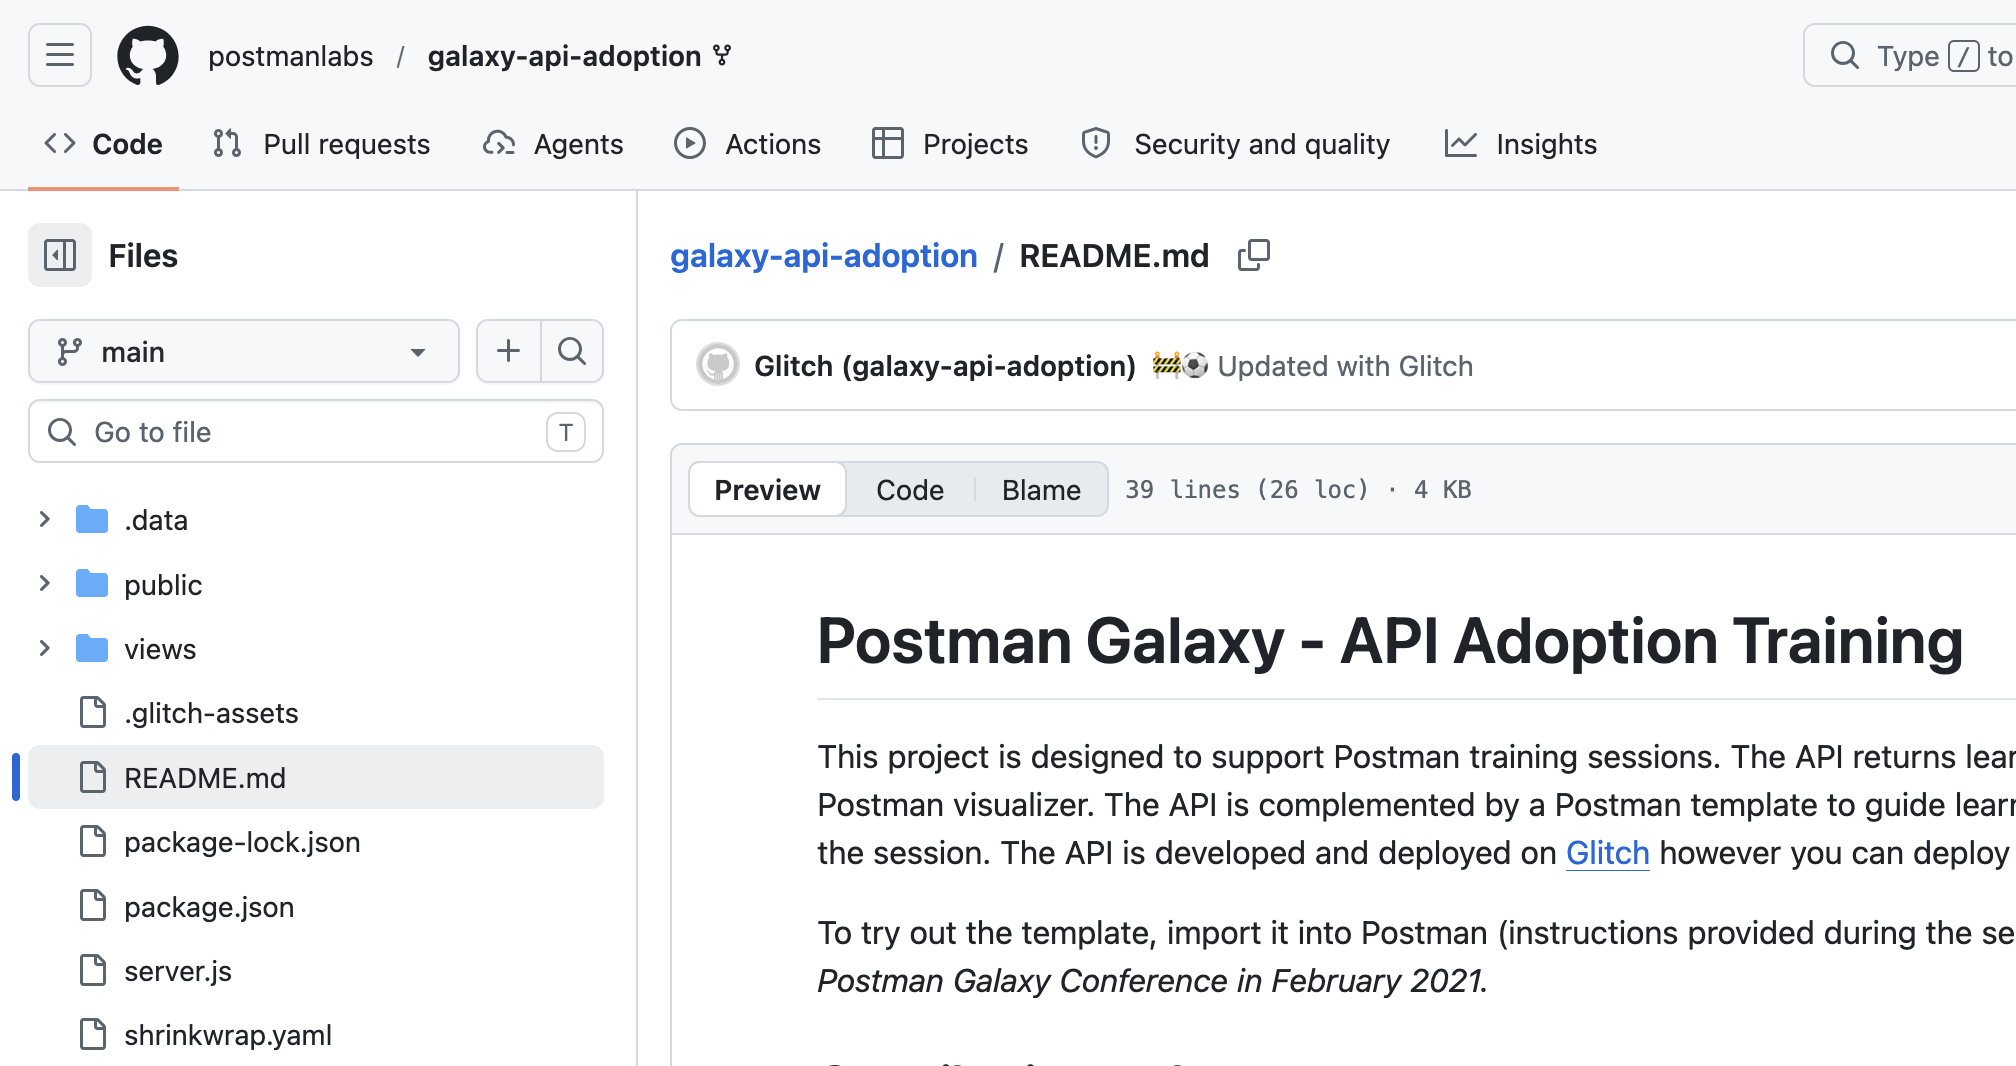Open the Security and quality tab
Viewport: 2016px width, 1066px height.
1236,144
